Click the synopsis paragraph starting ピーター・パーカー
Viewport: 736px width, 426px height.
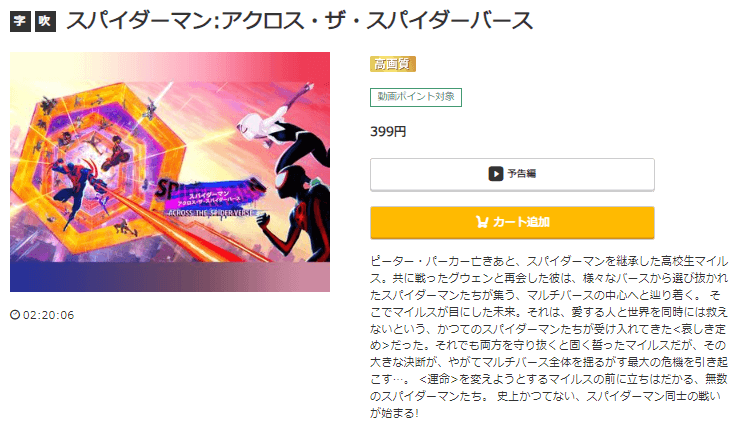point(549,337)
